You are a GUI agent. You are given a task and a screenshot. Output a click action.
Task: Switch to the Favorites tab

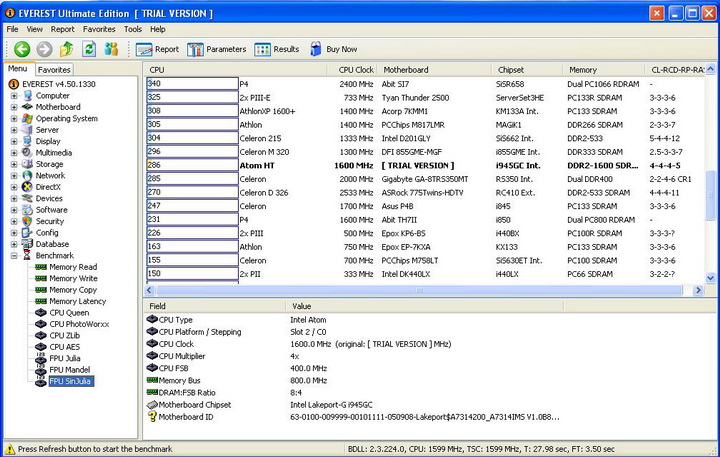click(54, 70)
